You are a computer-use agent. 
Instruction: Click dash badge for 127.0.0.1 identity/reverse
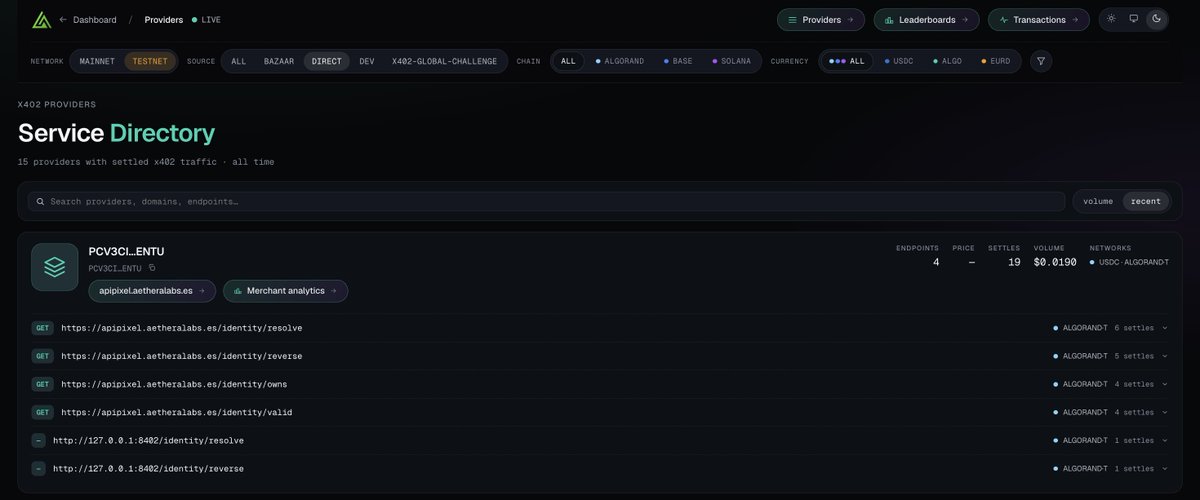point(39,468)
